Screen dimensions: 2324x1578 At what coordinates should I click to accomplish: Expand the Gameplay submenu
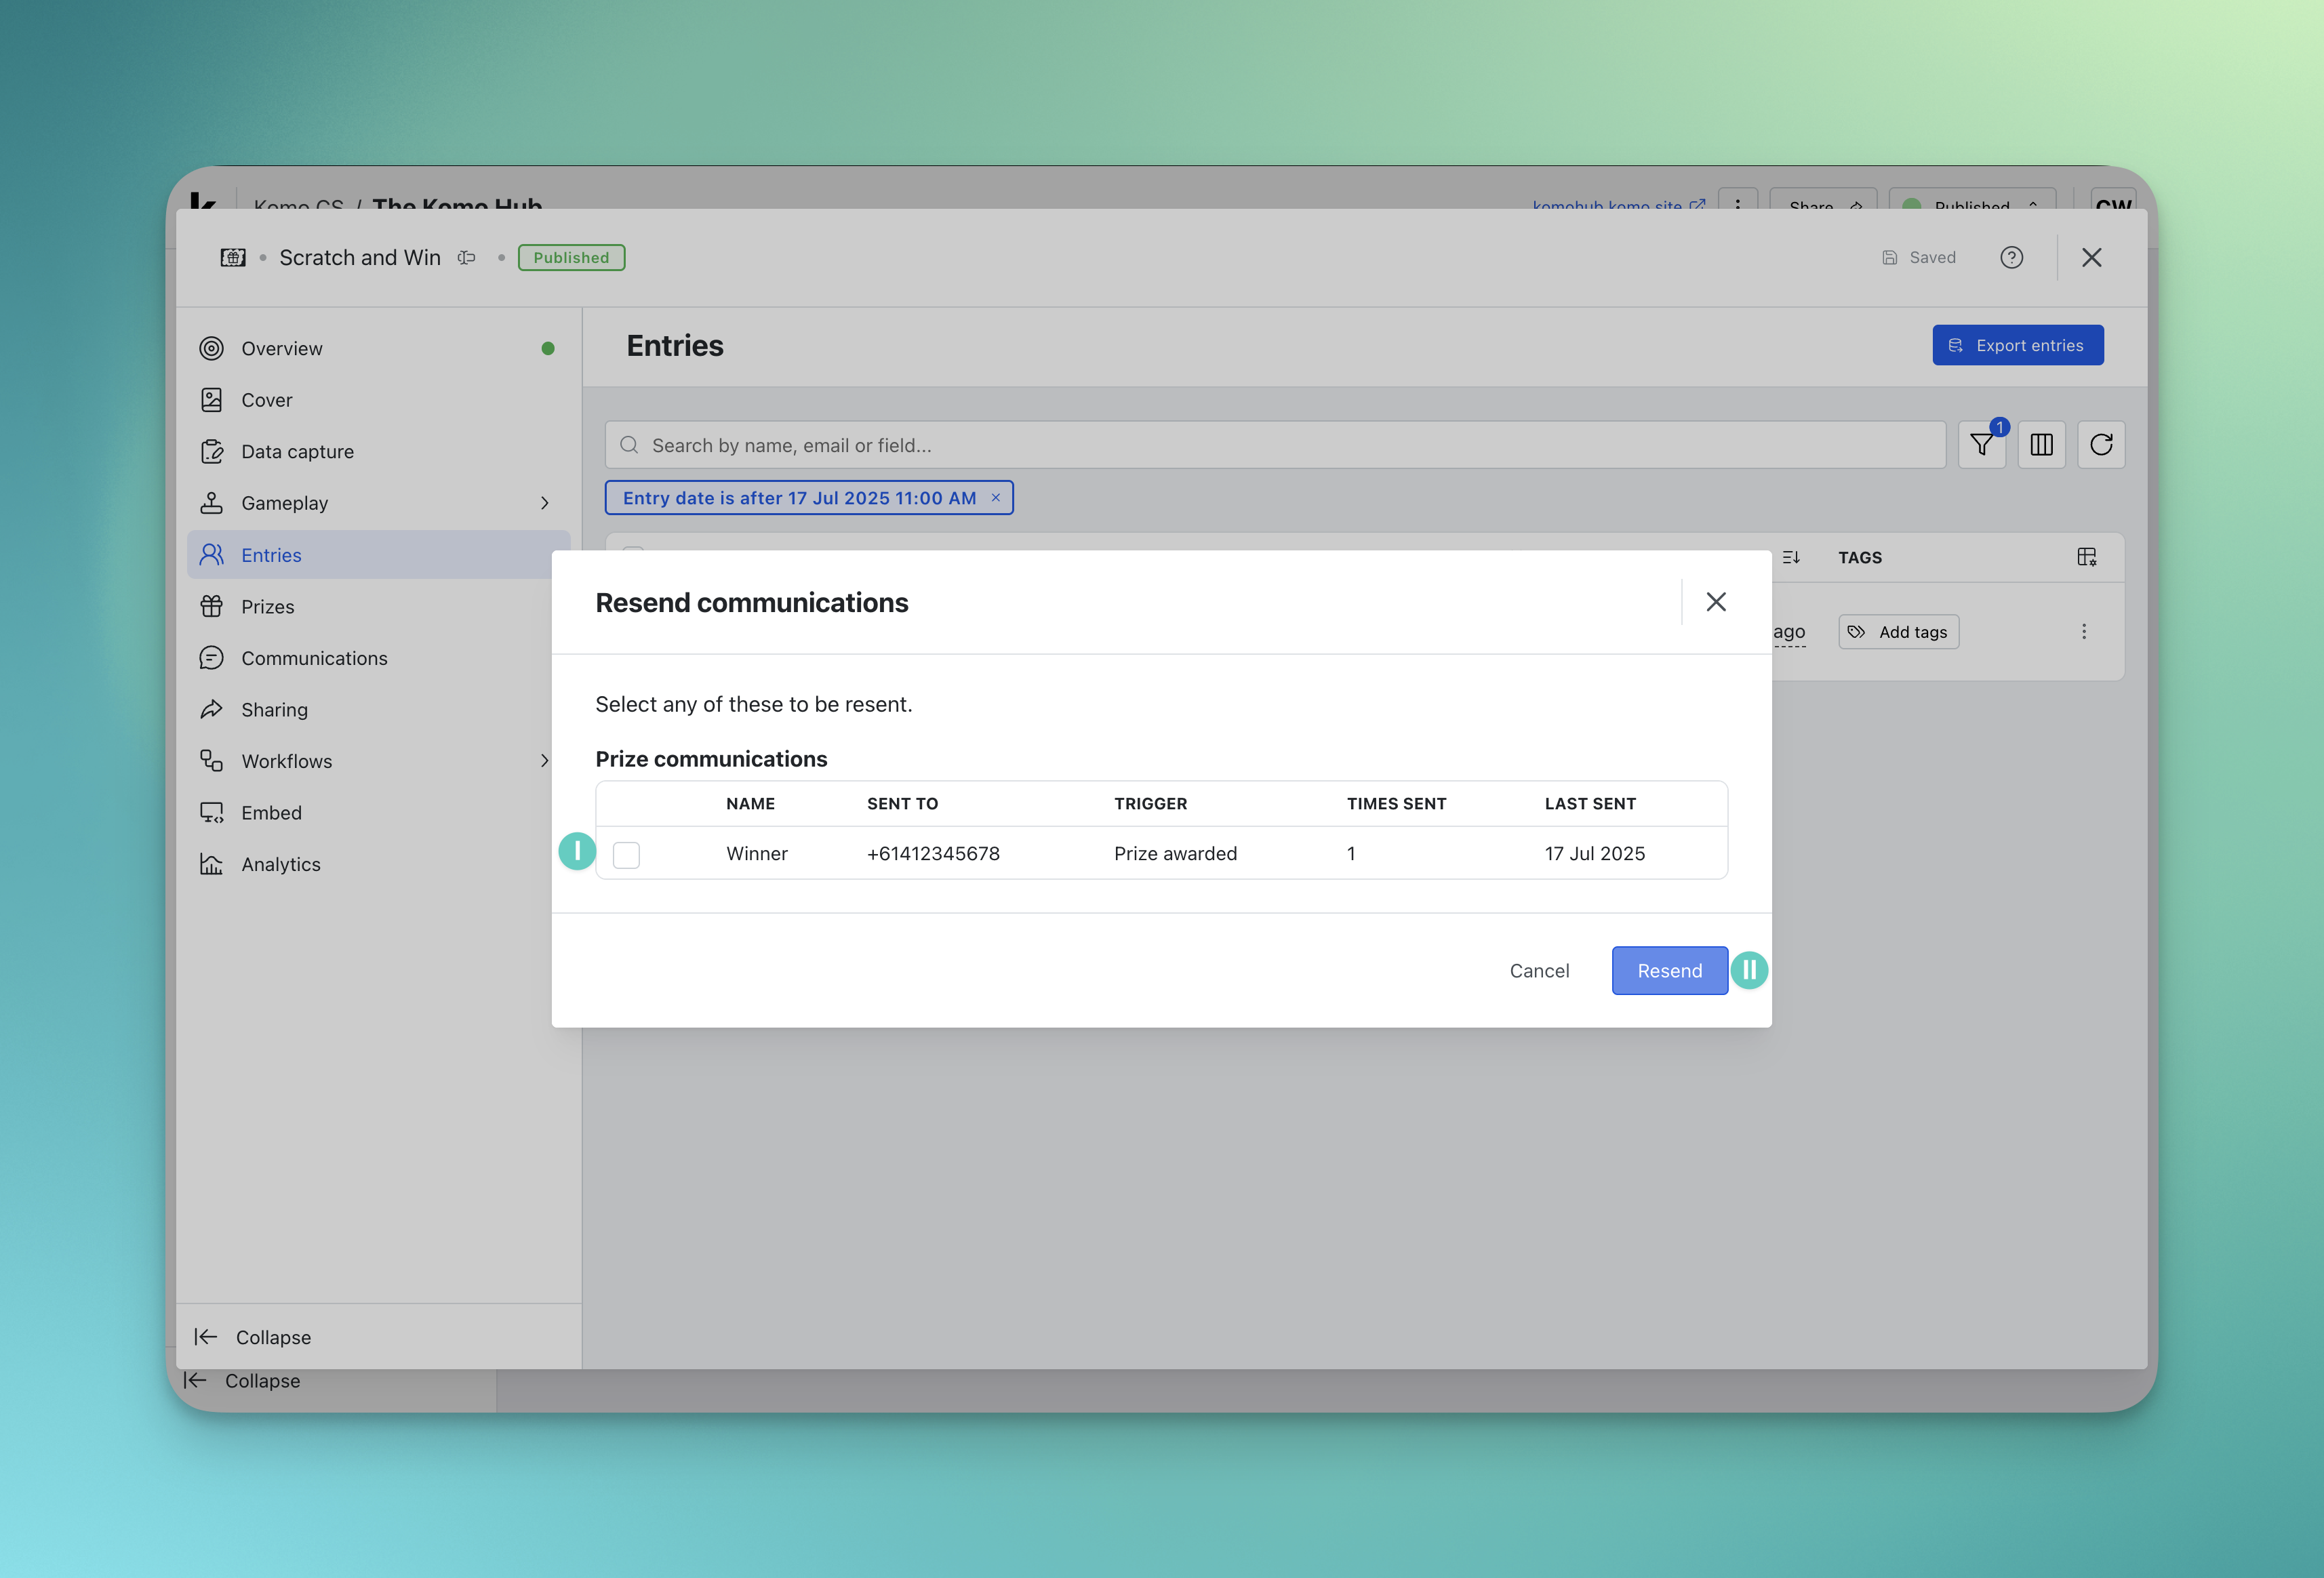coord(545,503)
